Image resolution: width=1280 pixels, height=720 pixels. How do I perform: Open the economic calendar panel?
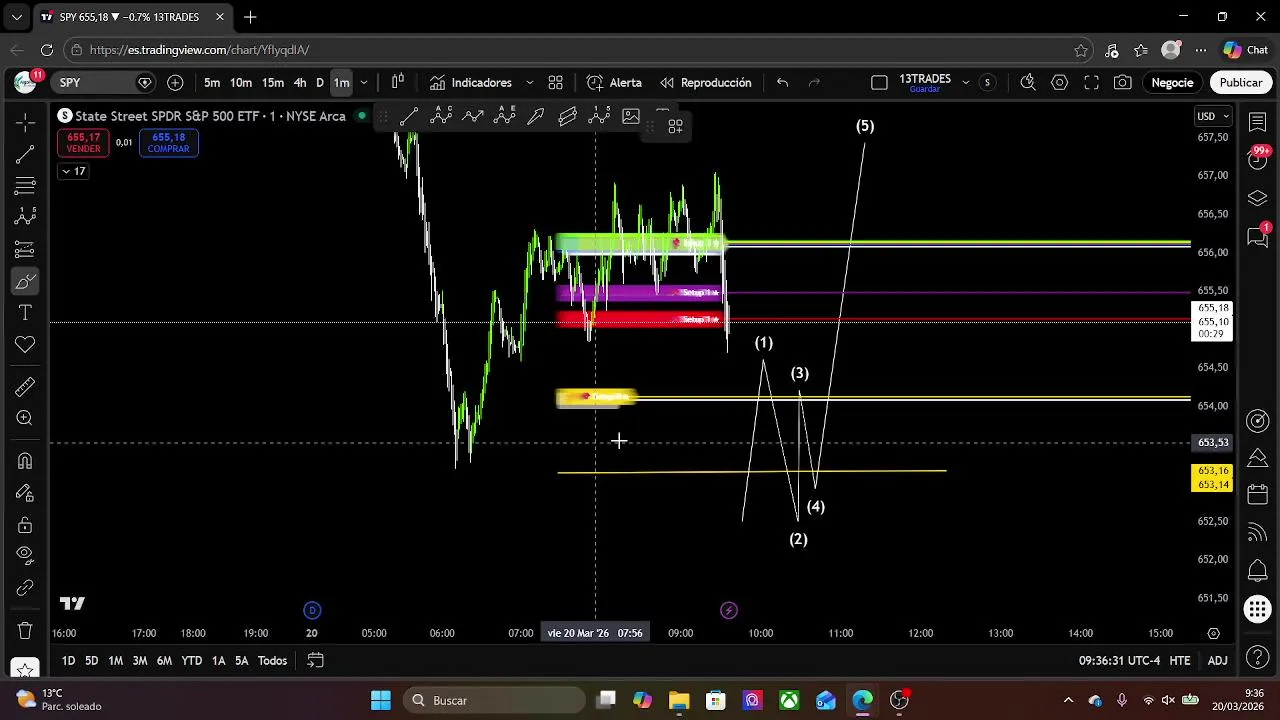pos(1257,495)
